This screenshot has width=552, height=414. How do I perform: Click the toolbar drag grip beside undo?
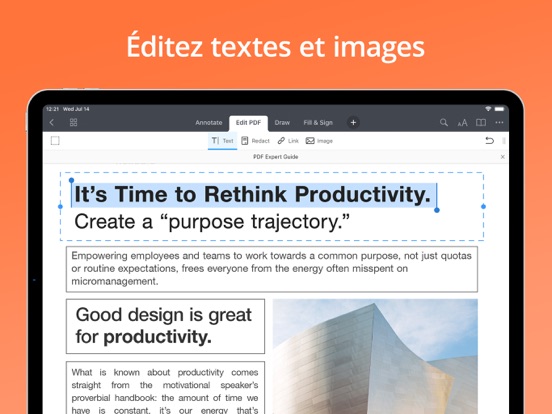point(504,141)
